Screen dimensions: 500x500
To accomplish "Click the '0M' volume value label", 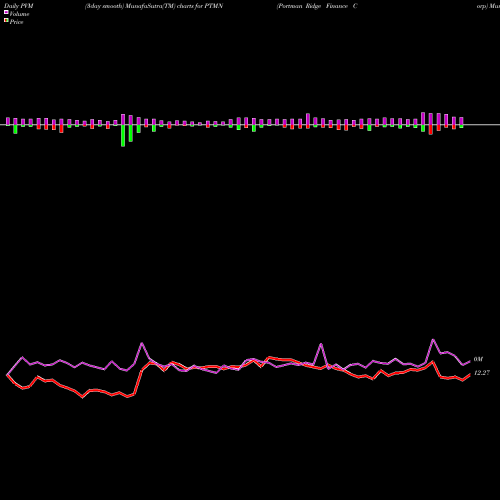I will coord(478,359).
